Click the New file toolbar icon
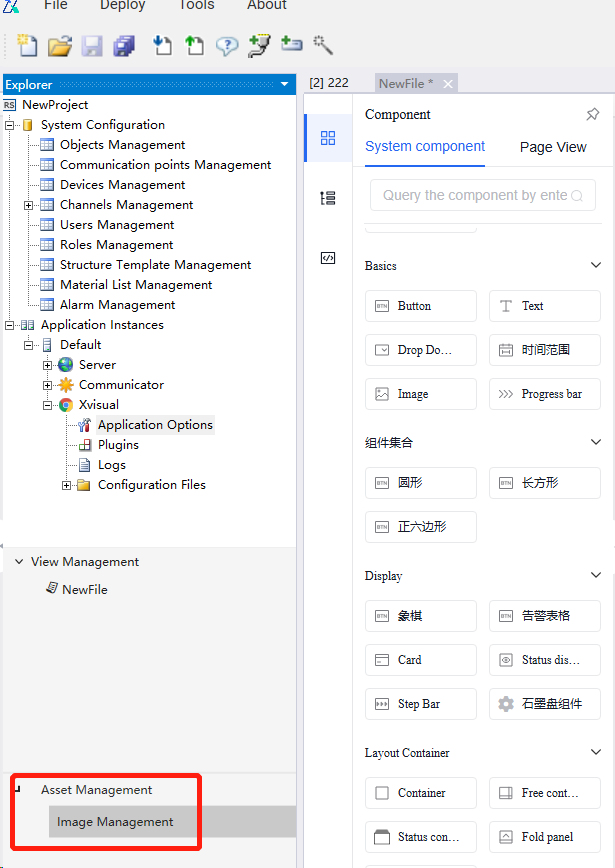The image size is (615, 868). pyautogui.click(x=27, y=45)
